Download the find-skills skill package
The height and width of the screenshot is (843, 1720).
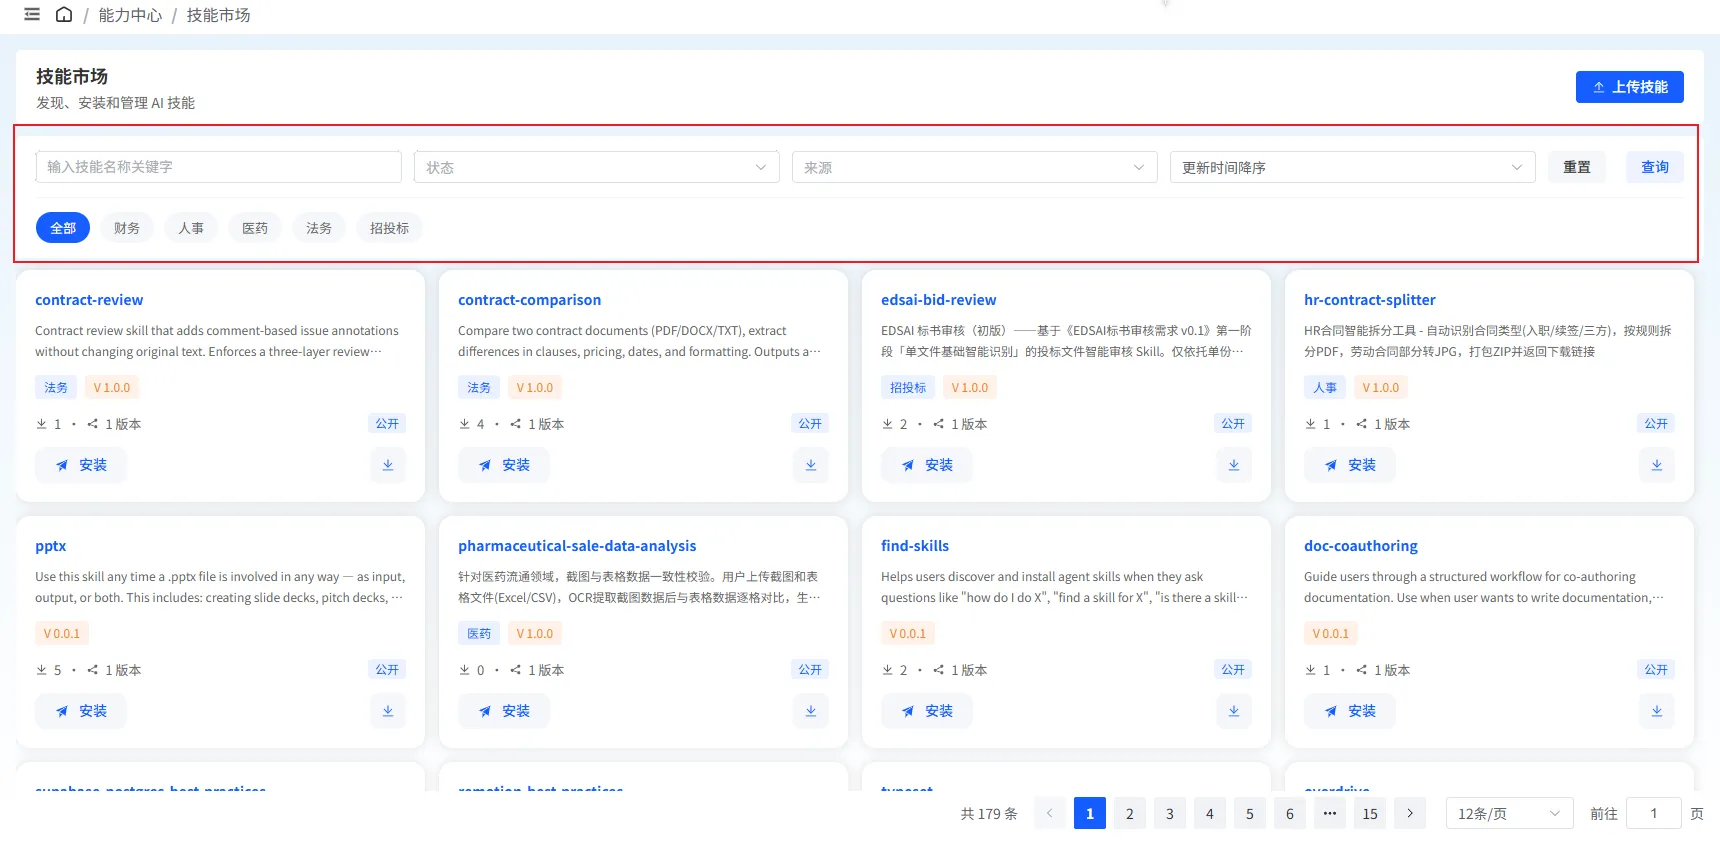point(1234,711)
